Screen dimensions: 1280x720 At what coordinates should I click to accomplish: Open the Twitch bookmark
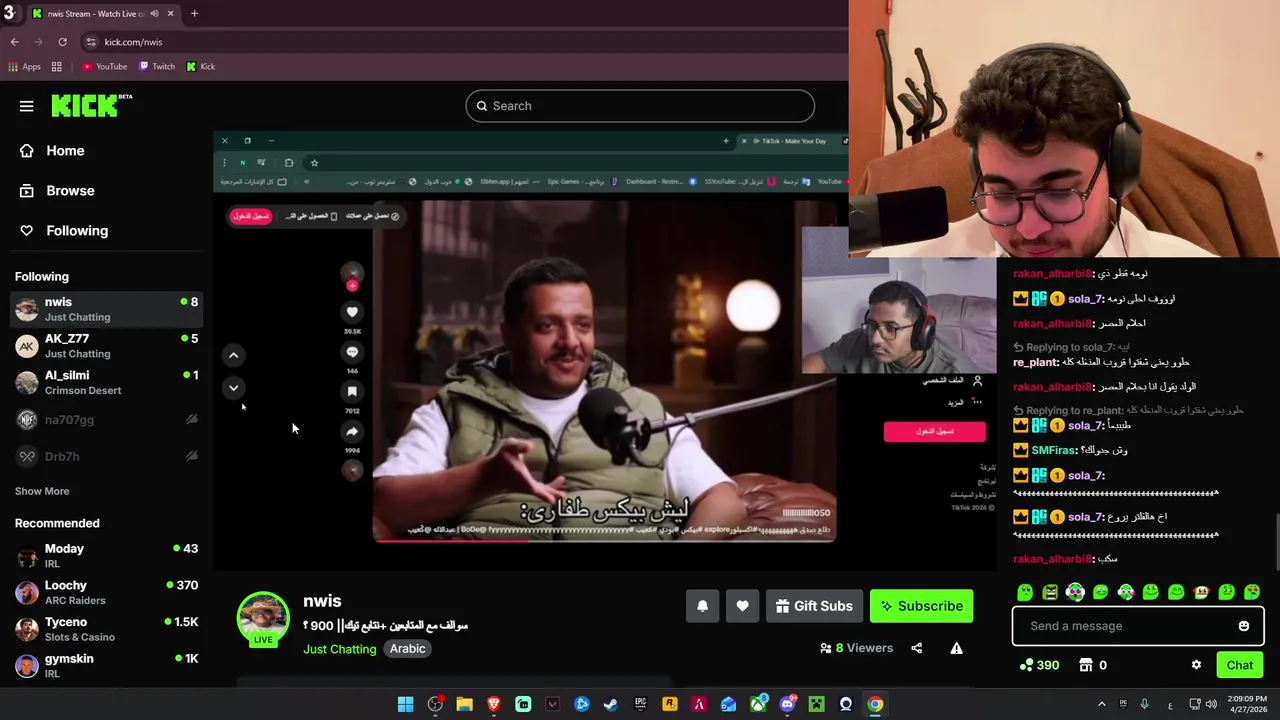[157, 67]
